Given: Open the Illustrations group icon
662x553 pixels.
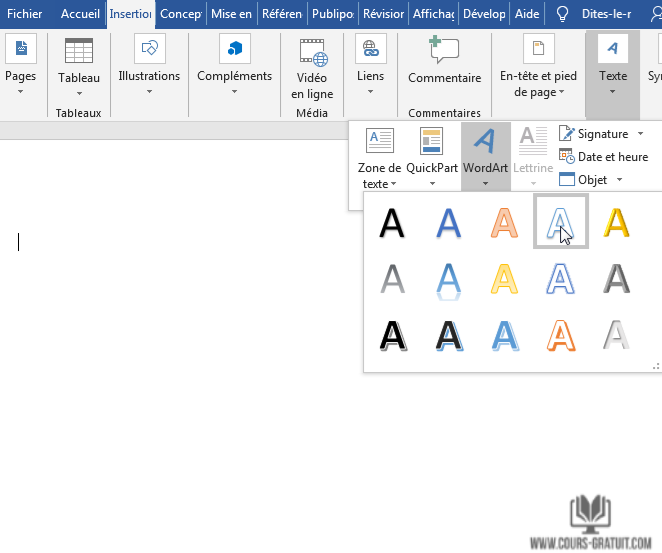Looking at the screenshot, I should click(149, 49).
